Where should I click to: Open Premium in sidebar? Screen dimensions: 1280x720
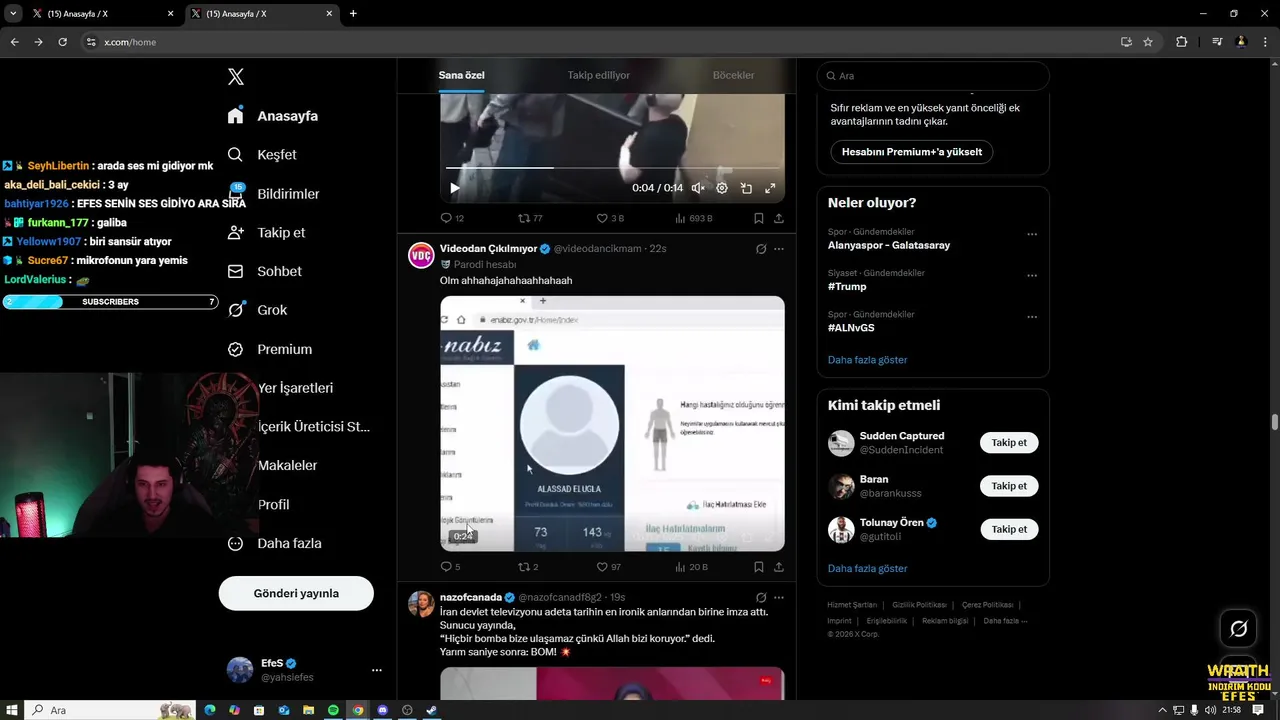(x=269, y=349)
